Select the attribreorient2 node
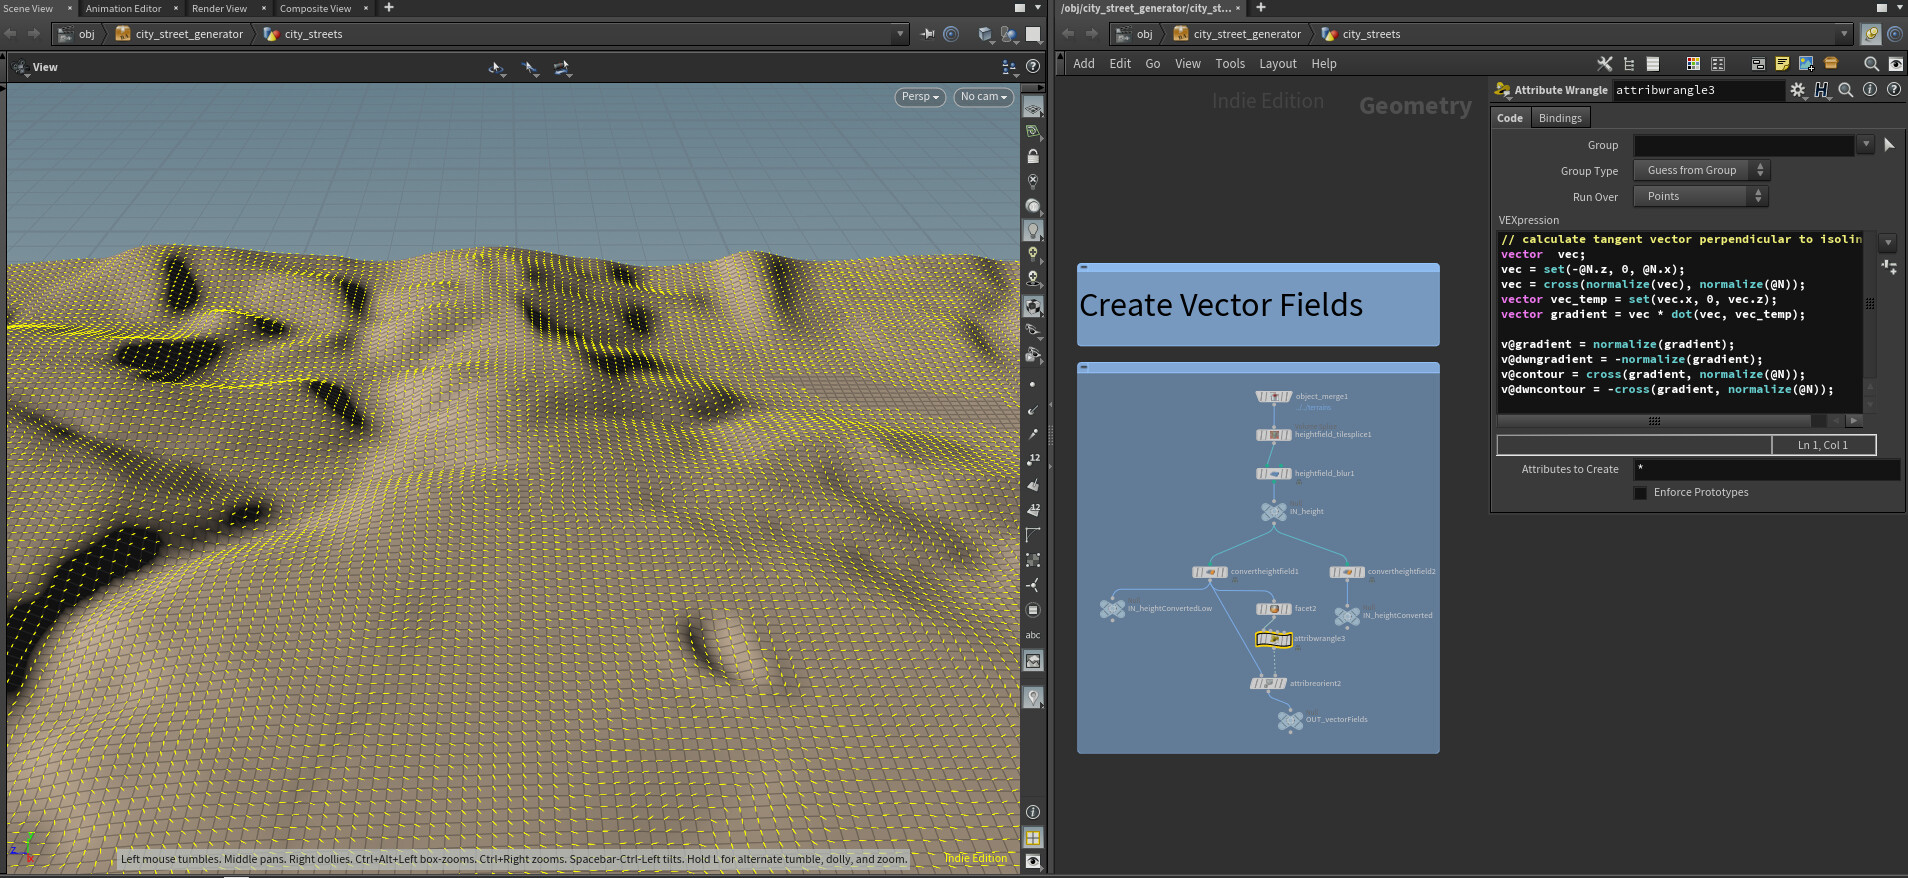Viewport: 1908px width, 878px height. pyautogui.click(x=1267, y=684)
